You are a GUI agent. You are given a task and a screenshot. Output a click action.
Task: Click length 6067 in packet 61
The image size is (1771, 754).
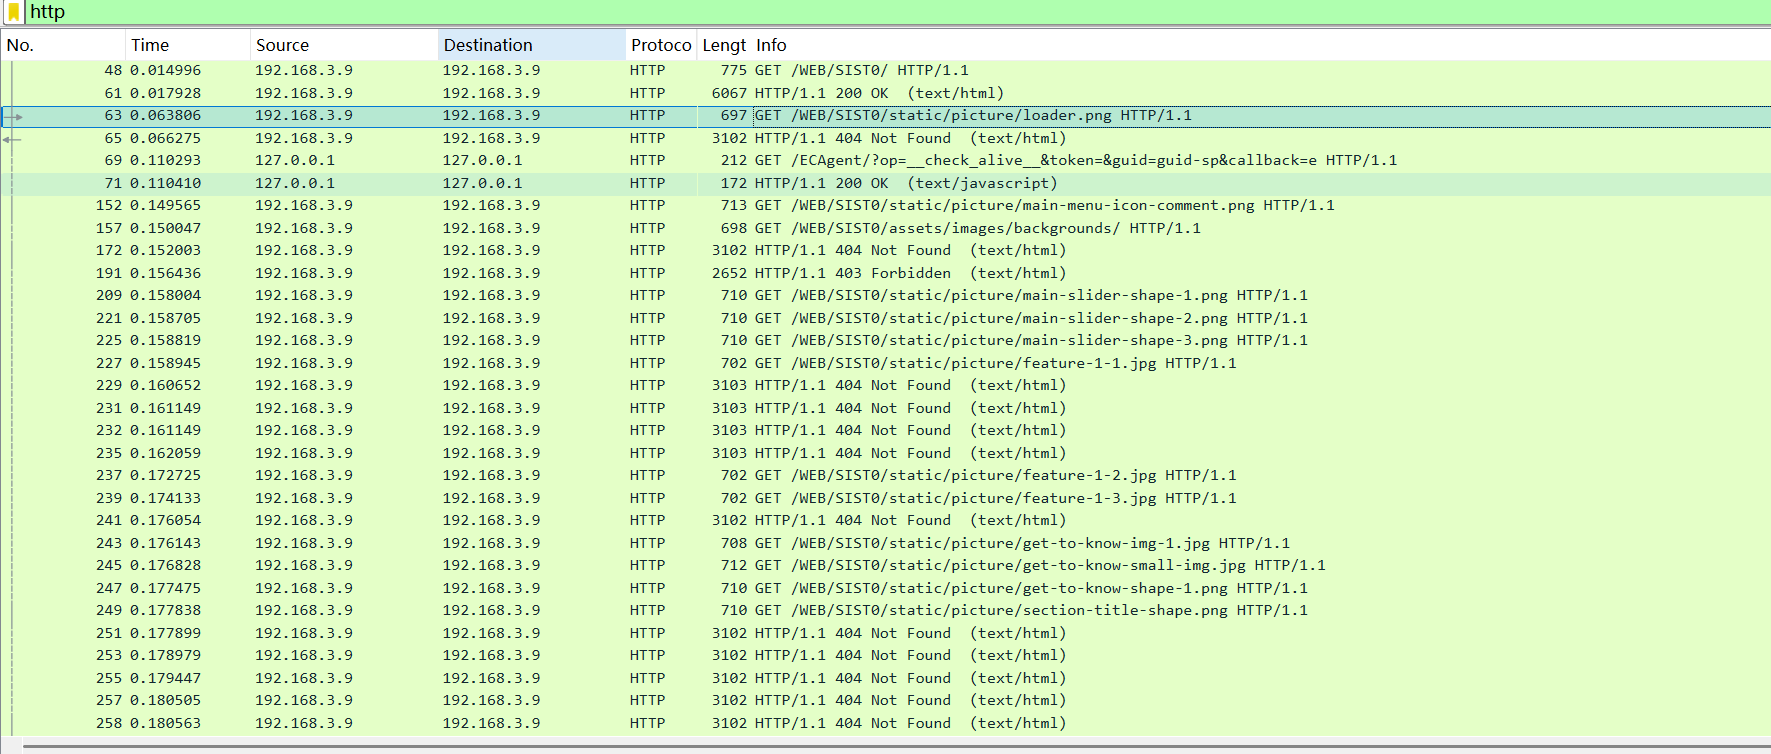coord(729,93)
